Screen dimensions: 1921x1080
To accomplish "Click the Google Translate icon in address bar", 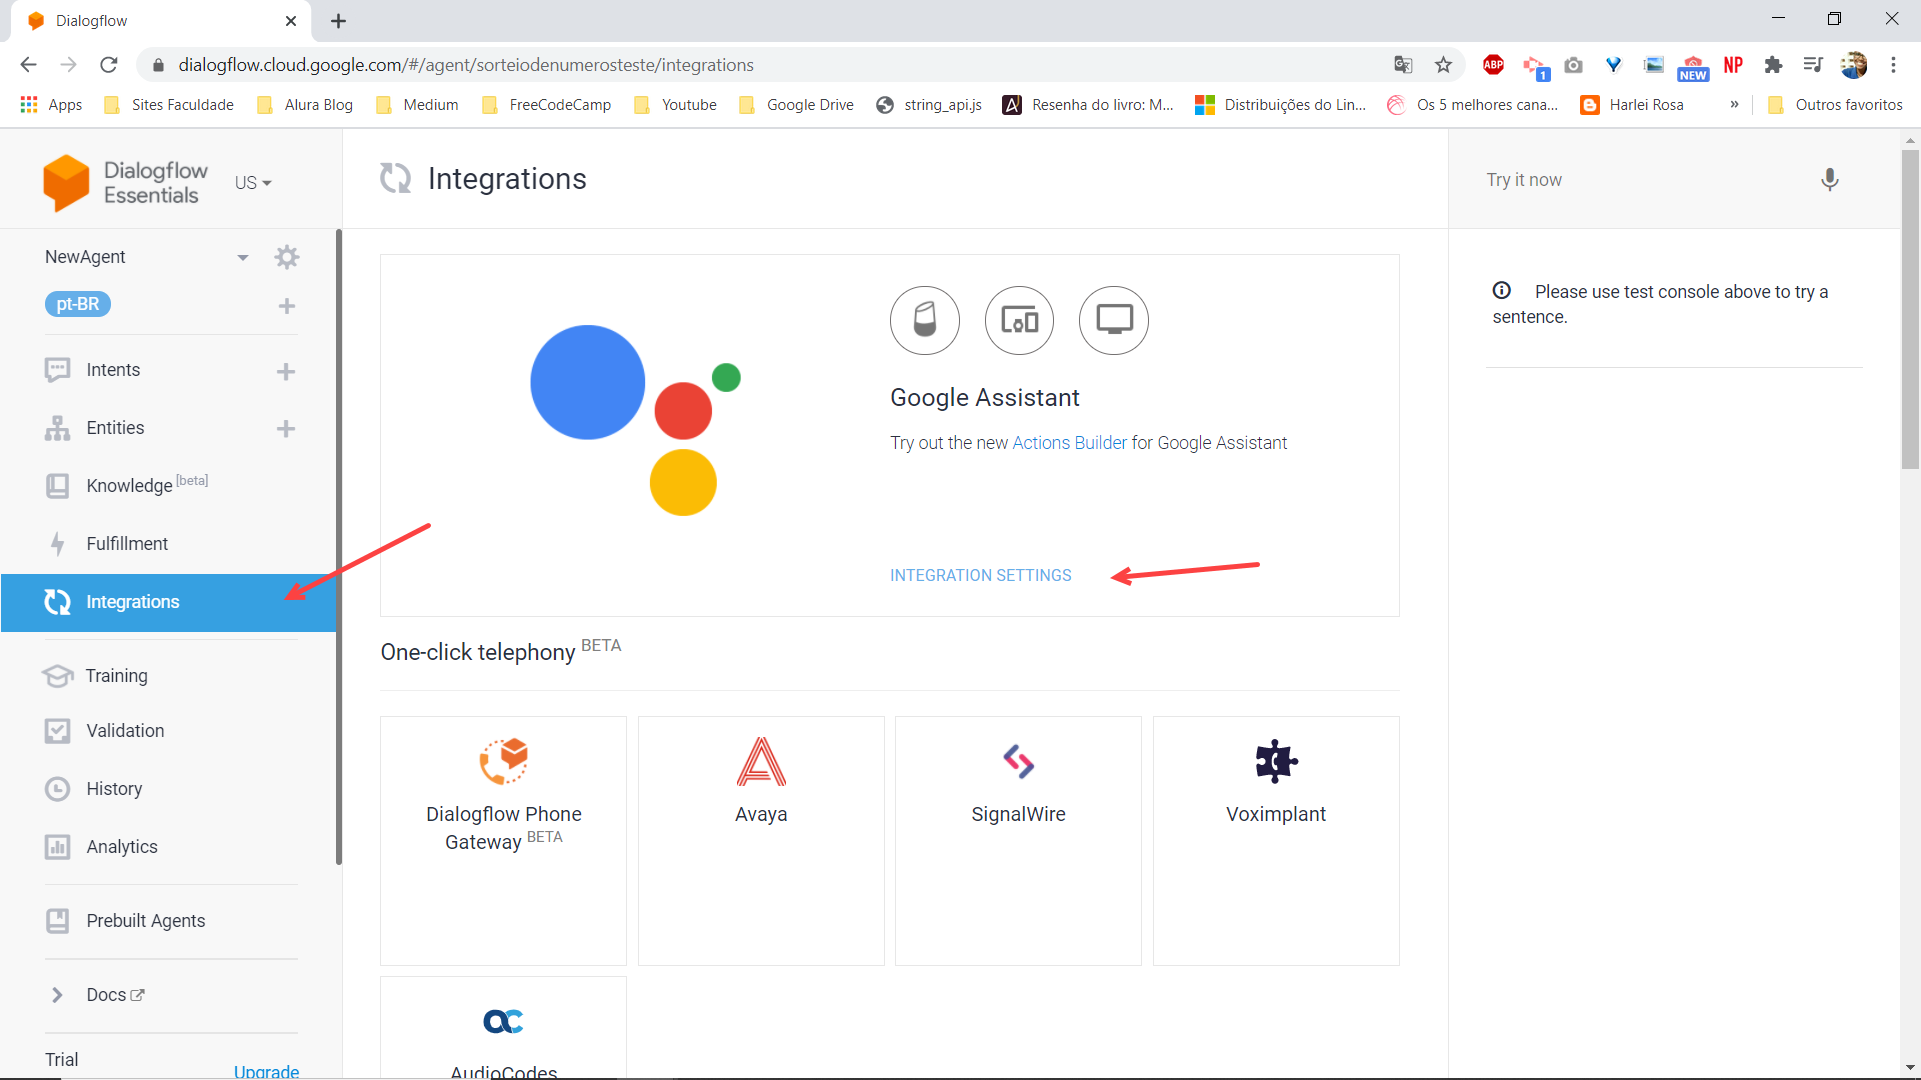I will click(x=1403, y=65).
